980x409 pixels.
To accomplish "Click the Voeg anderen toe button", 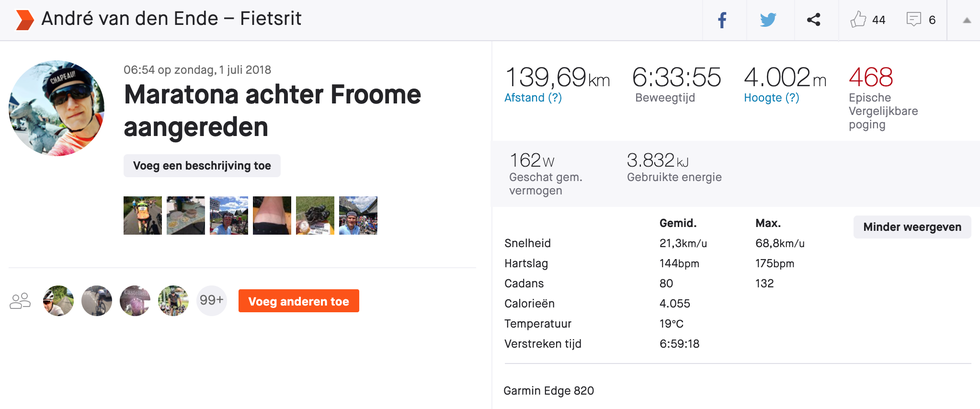I will [299, 301].
